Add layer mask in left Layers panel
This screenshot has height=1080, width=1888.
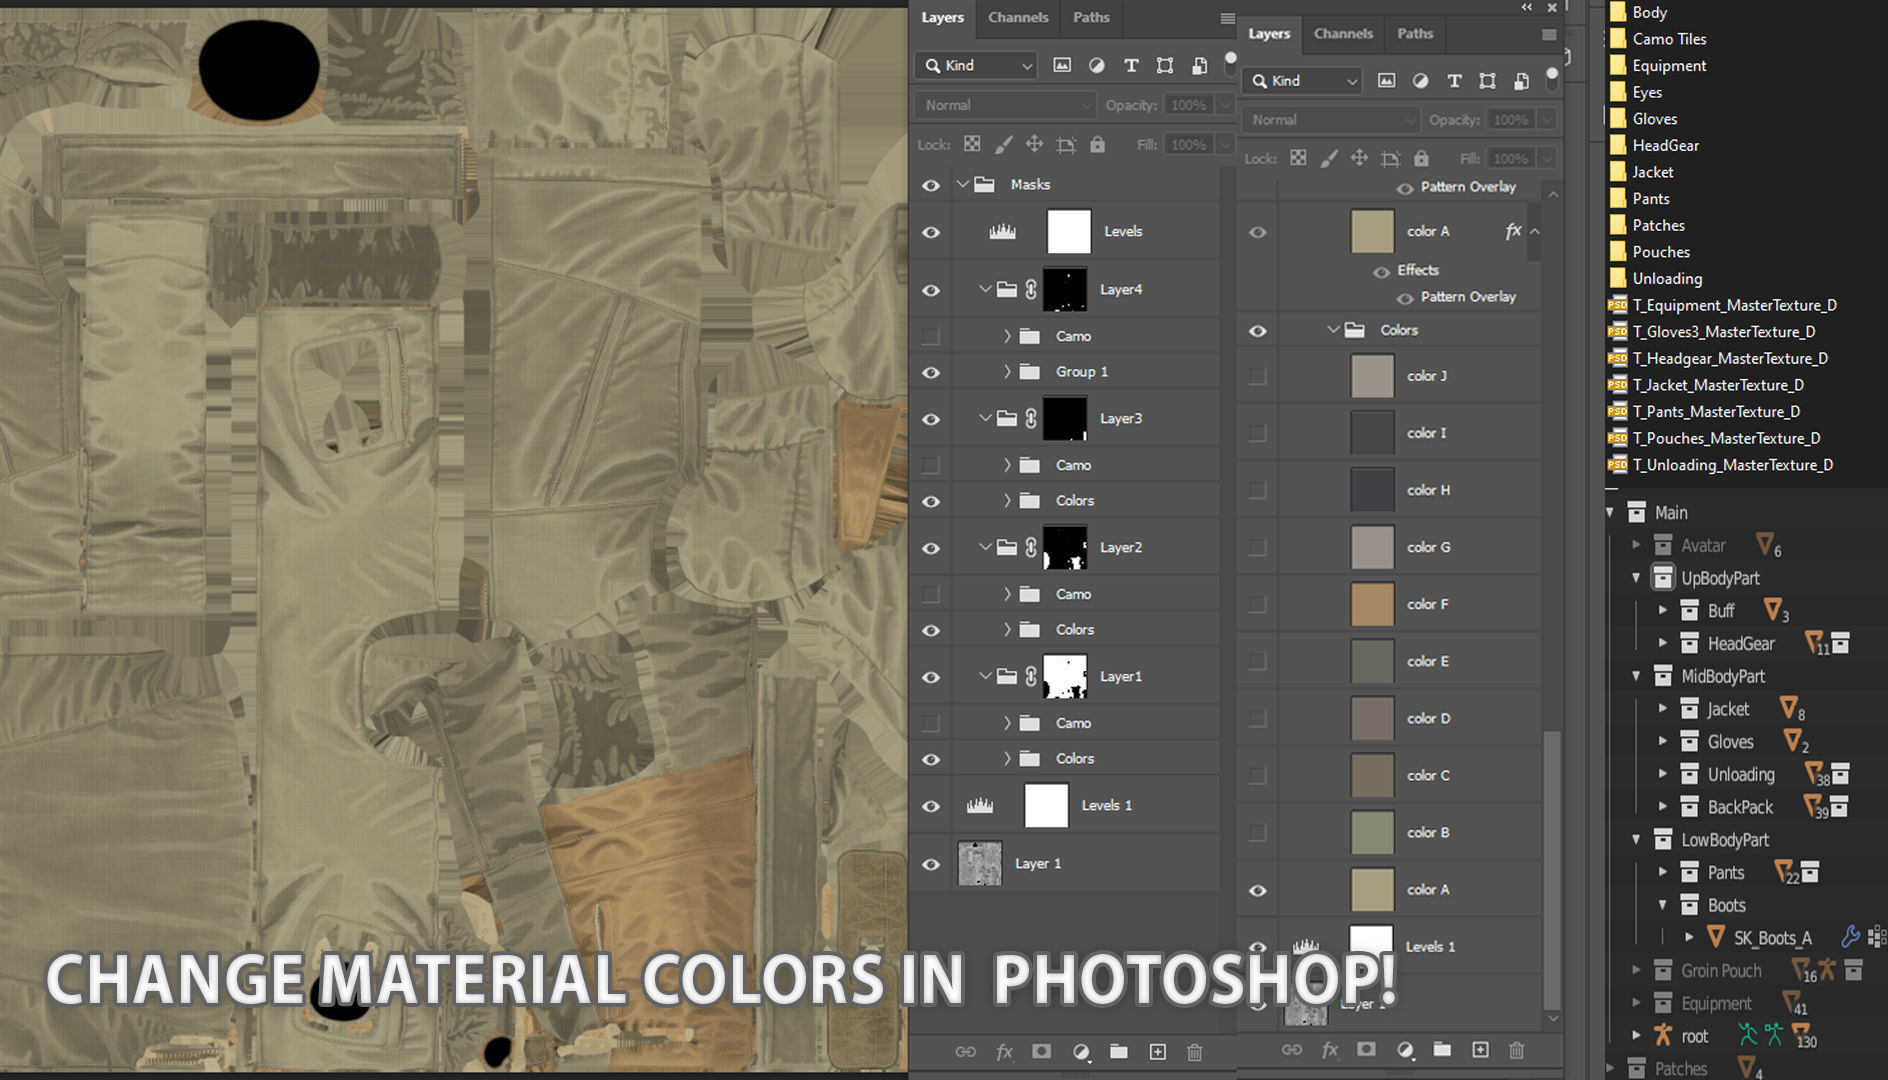pyautogui.click(x=1042, y=1051)
